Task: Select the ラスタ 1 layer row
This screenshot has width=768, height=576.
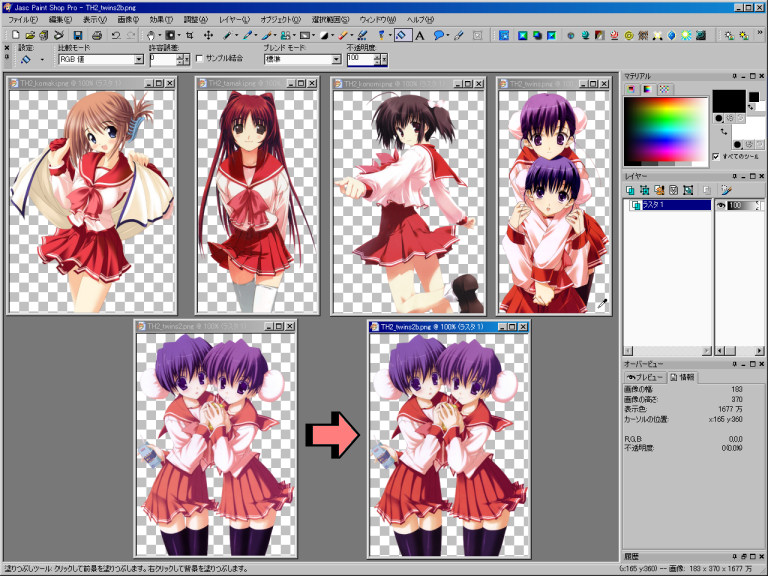Action: click(x=669, y=205)
